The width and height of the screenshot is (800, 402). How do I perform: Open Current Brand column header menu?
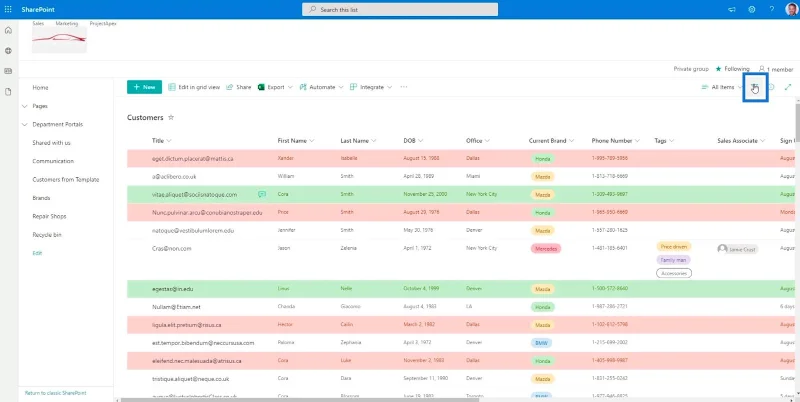click(x=552, y=141)
